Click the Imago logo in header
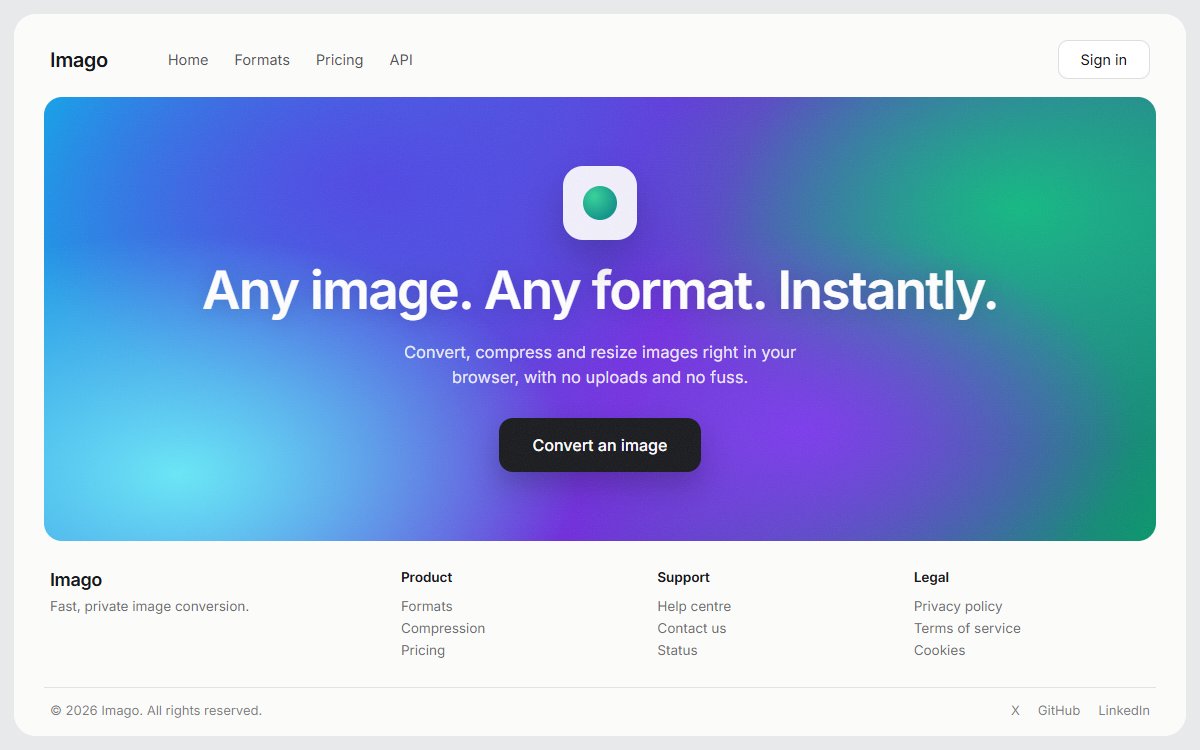This screenshot has height=750, width=1200. click(x=79, y=60)
